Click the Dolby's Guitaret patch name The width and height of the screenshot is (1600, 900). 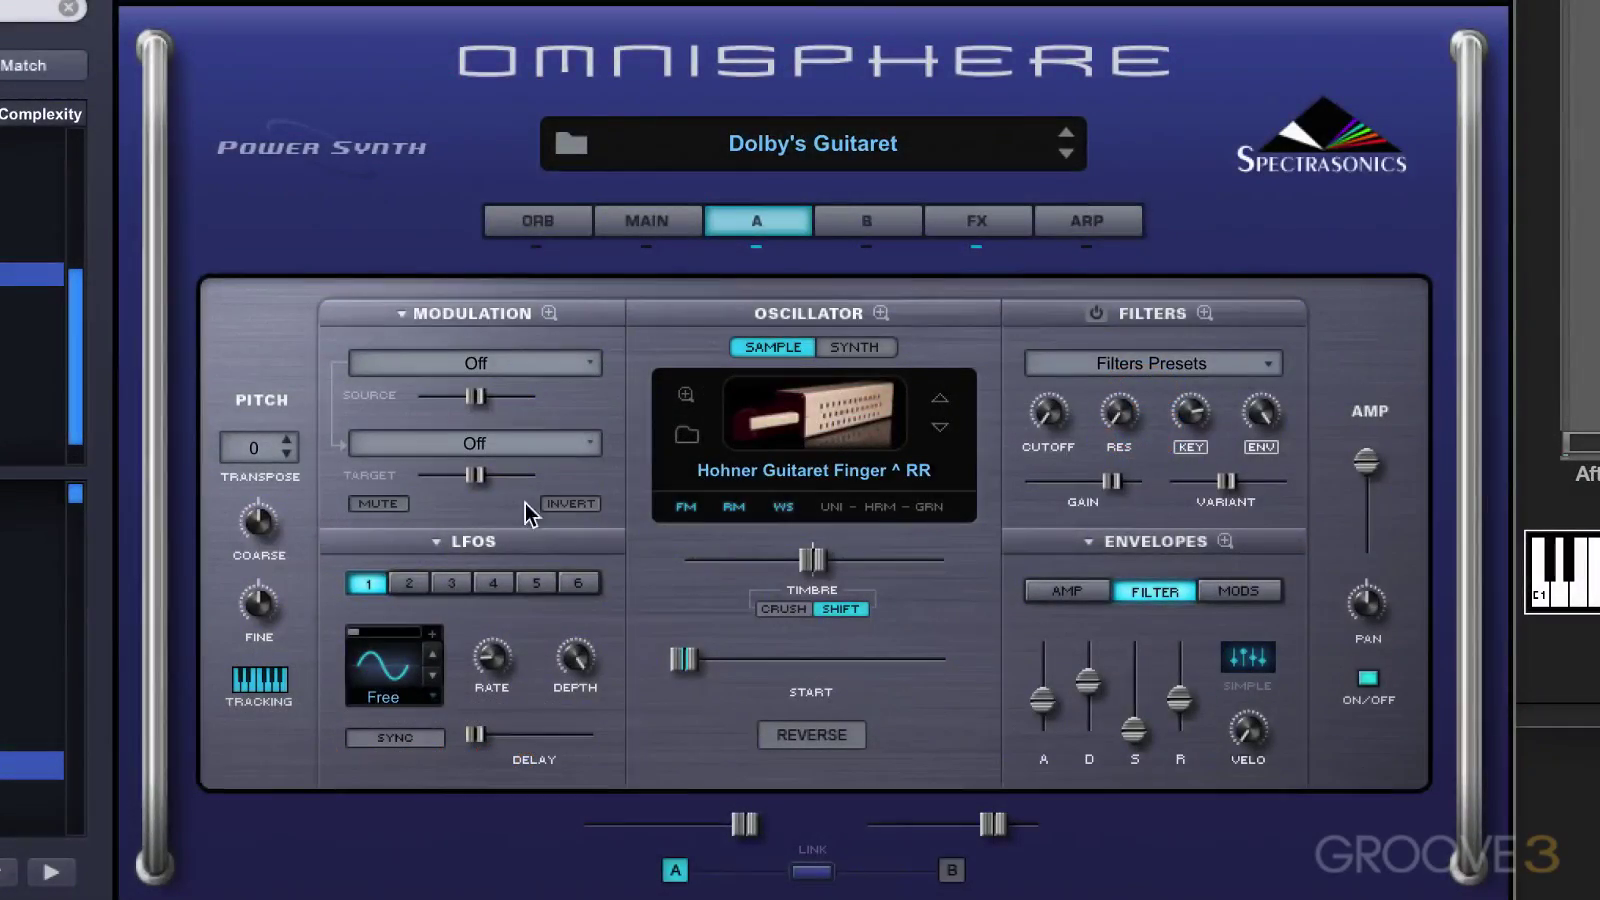pos(813,143)
